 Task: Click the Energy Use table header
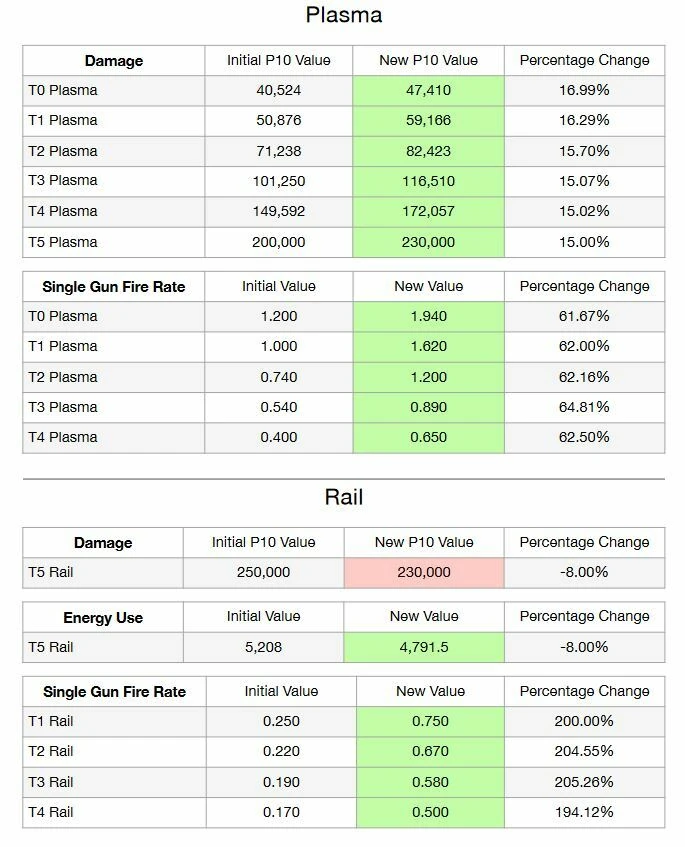103,618
